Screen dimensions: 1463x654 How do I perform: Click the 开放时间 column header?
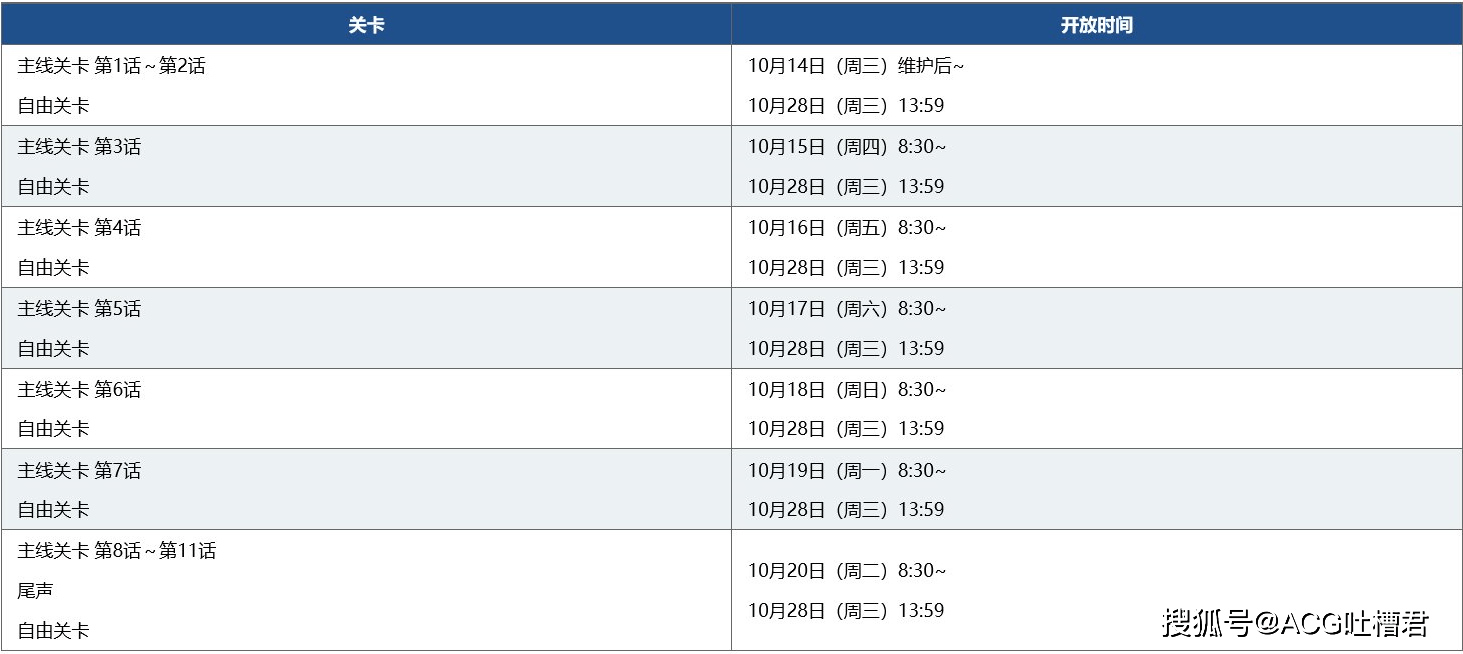(x=1096, y=25)
